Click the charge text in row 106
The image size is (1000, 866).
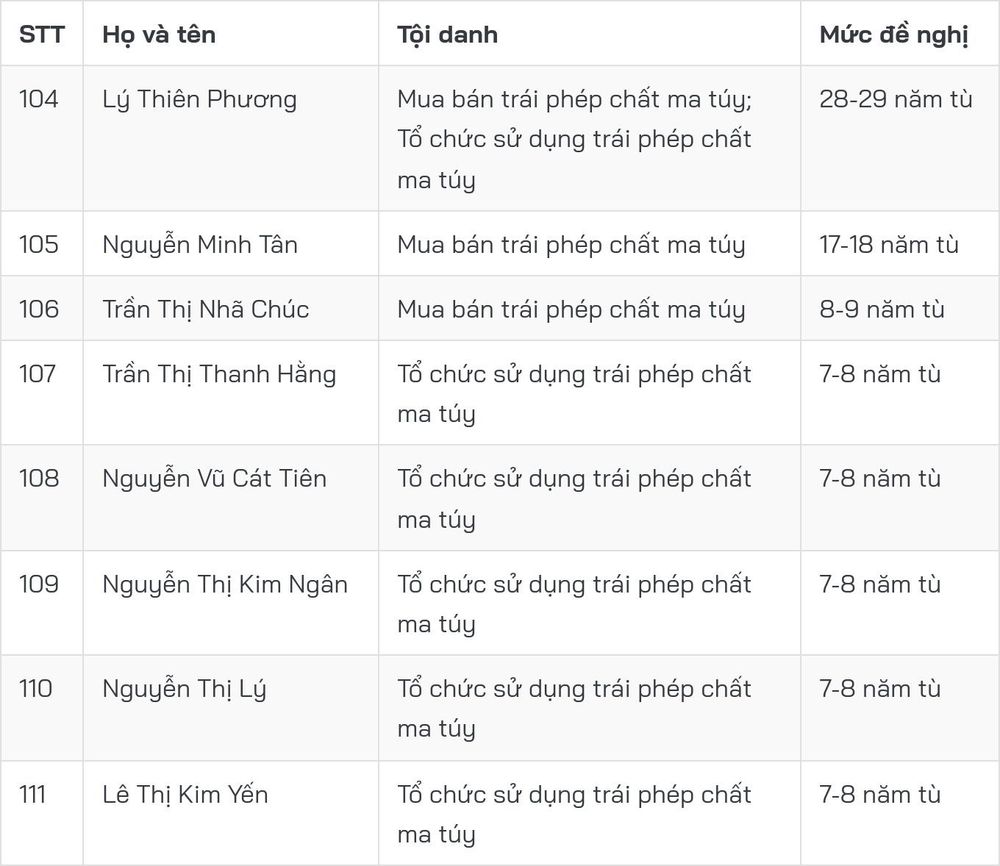(x=571, y=309)
